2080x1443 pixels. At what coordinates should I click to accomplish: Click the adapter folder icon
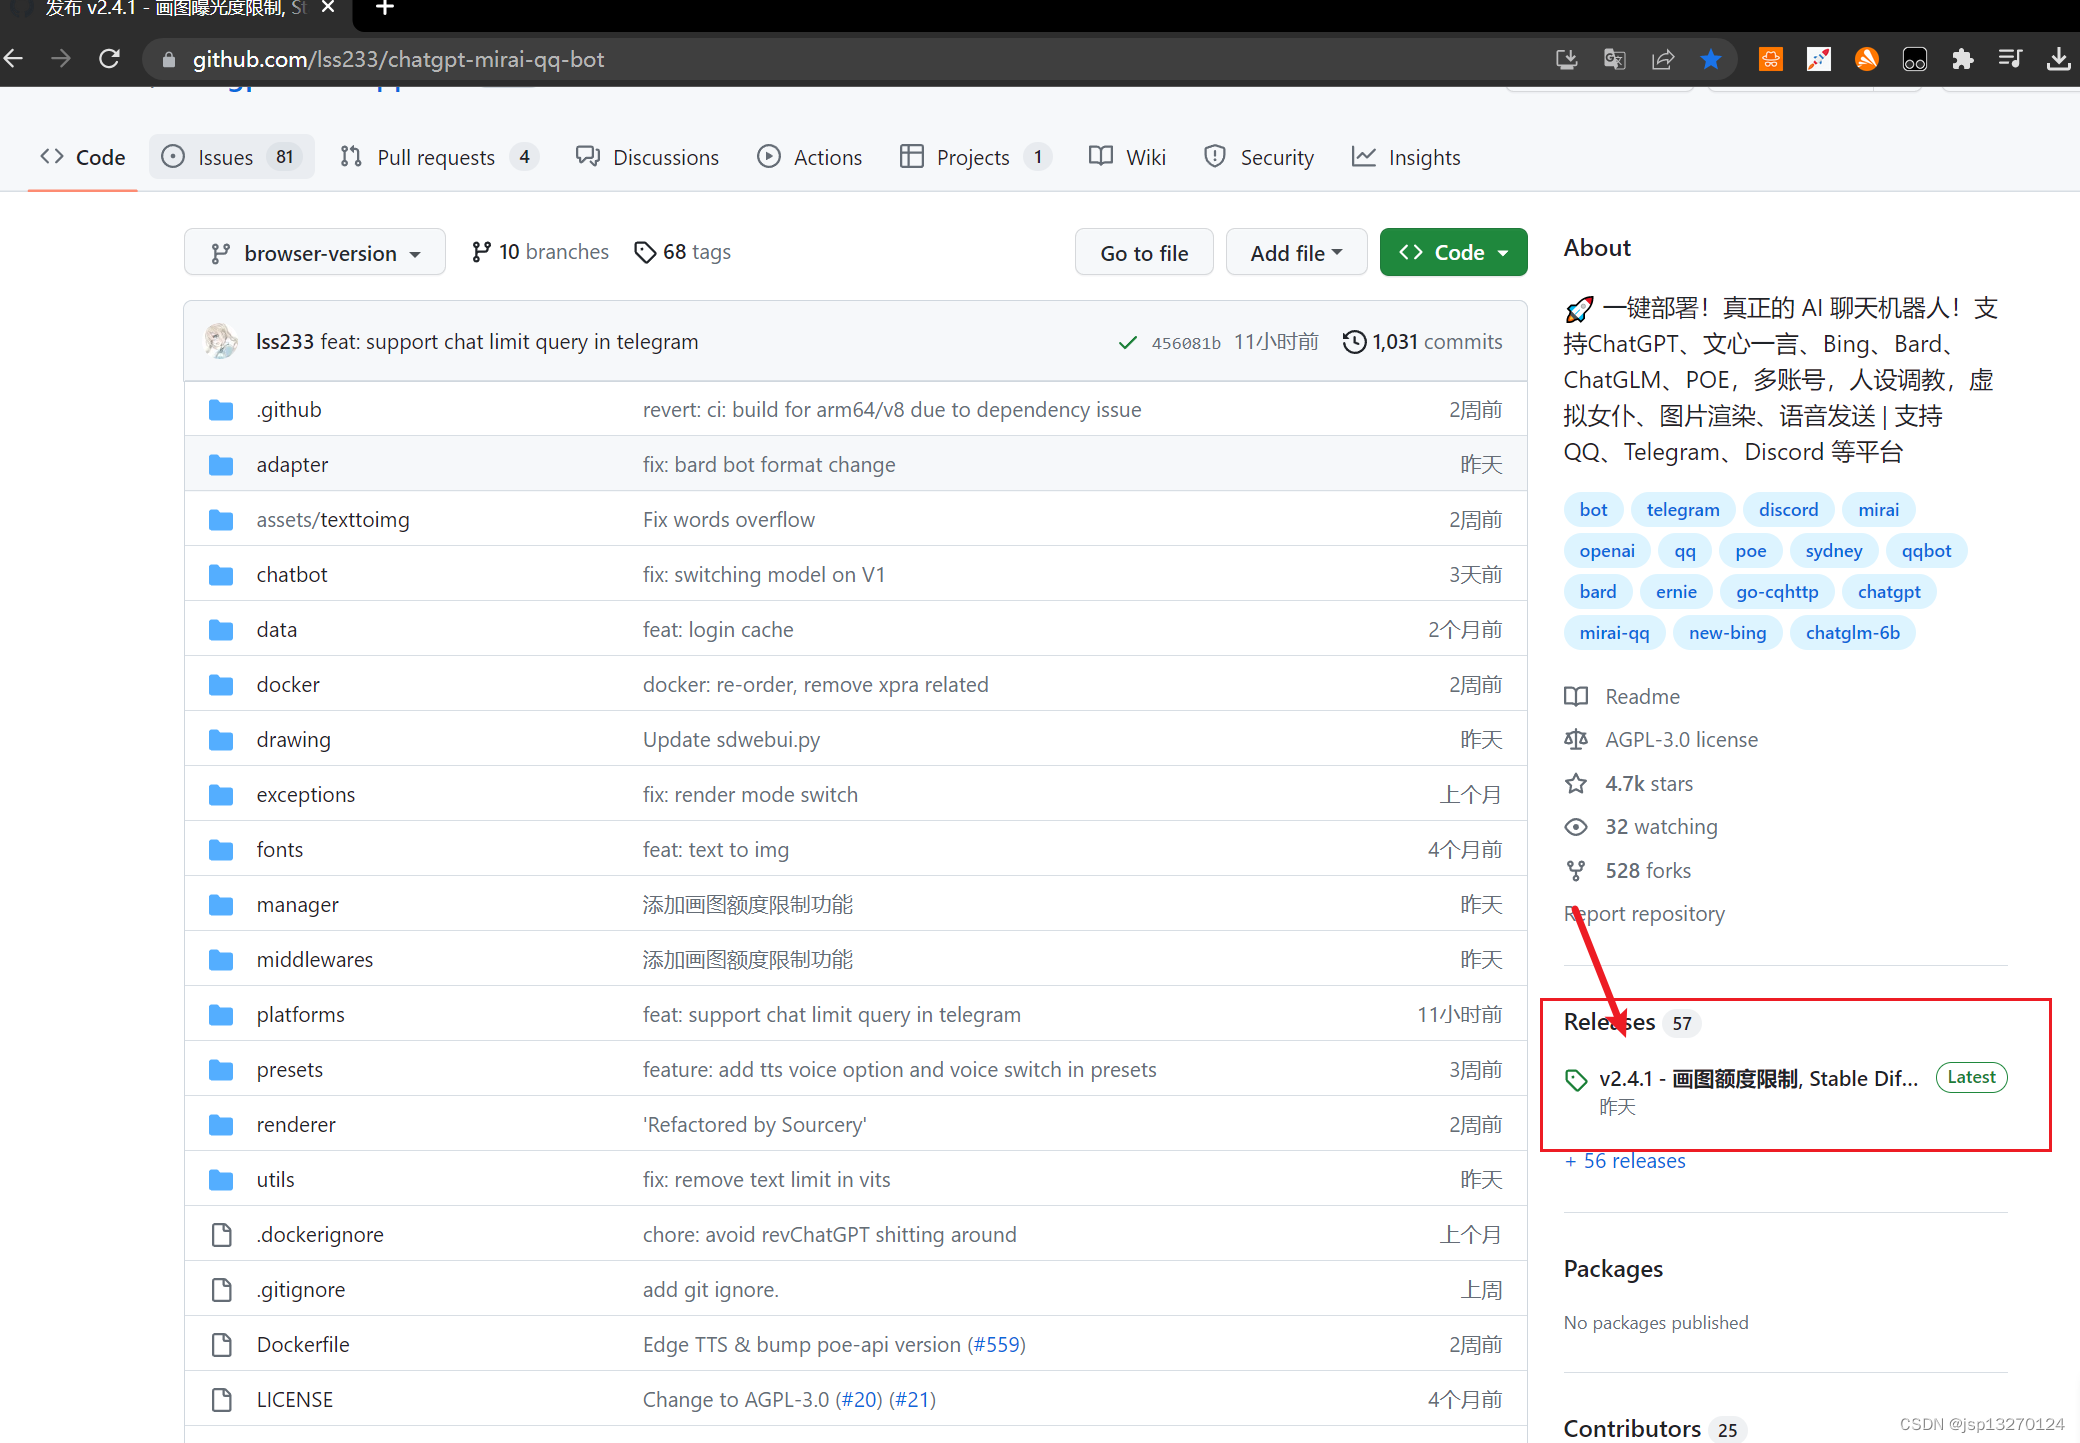[x=221, y=465]
